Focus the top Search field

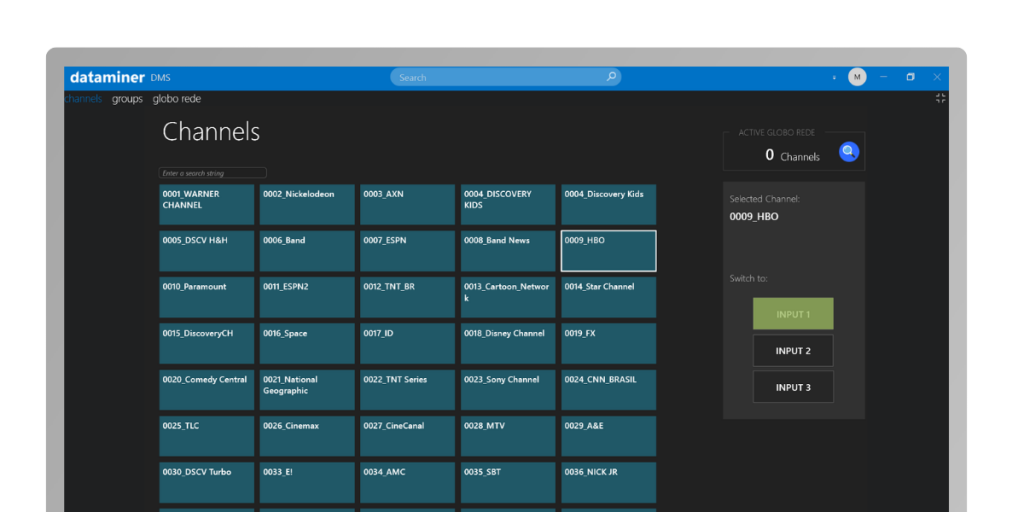[x=505, y=77]
